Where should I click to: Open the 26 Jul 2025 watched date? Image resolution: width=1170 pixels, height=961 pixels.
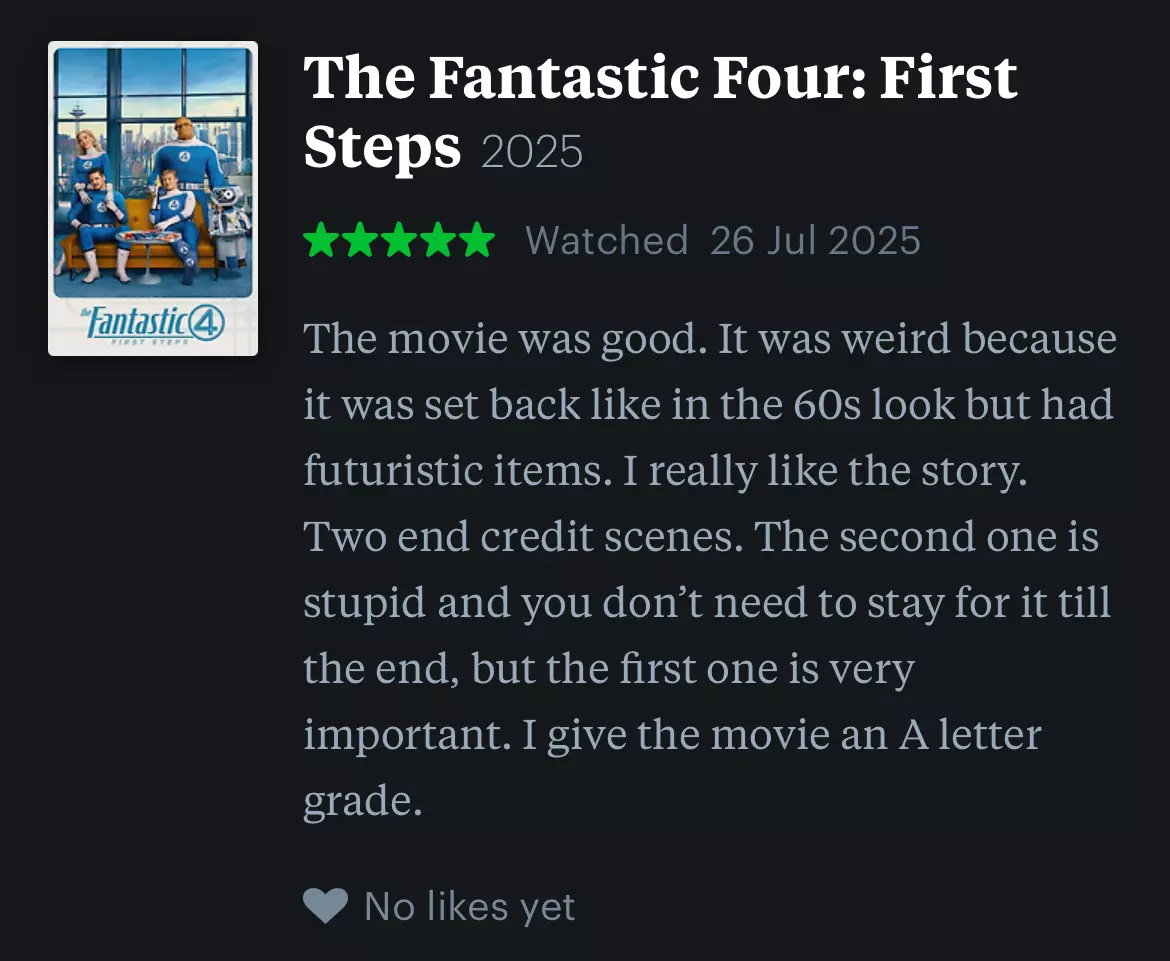(x=816, y=240)
